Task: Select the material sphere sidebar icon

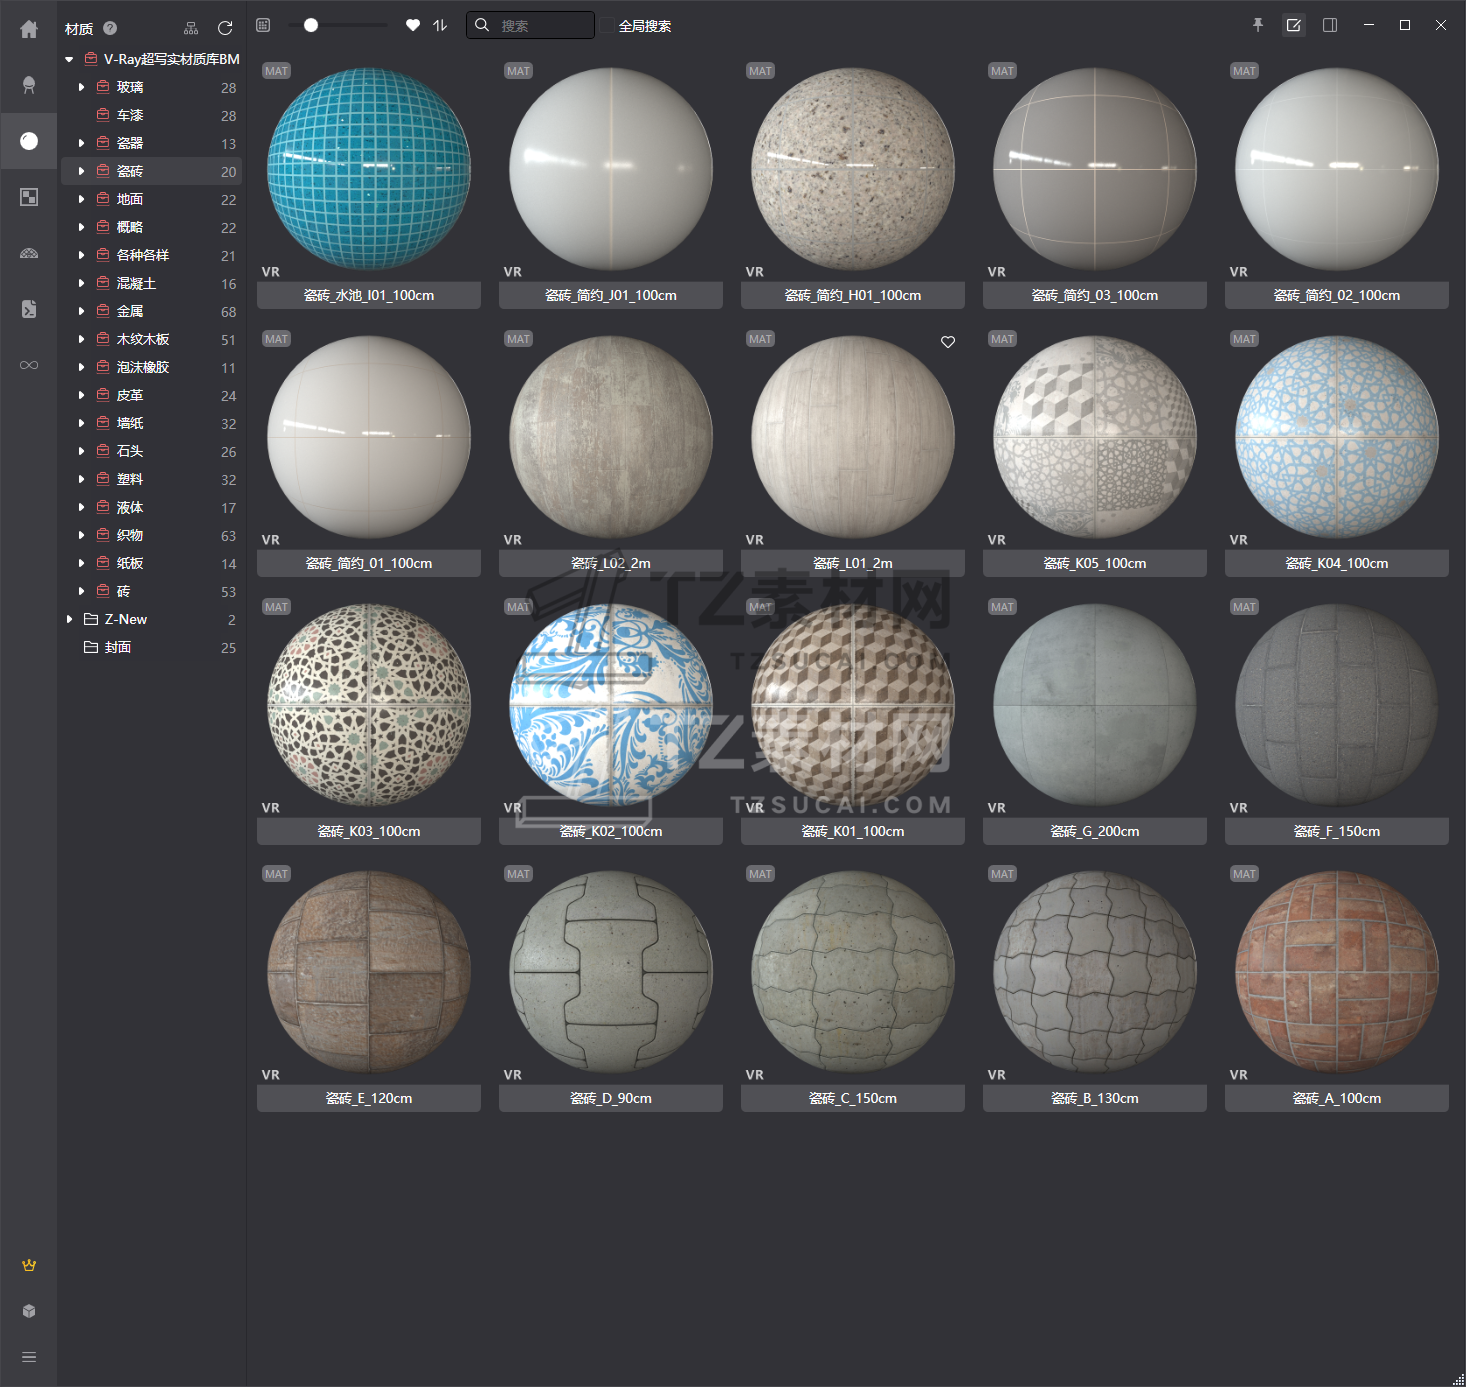Action: [29, 141]
